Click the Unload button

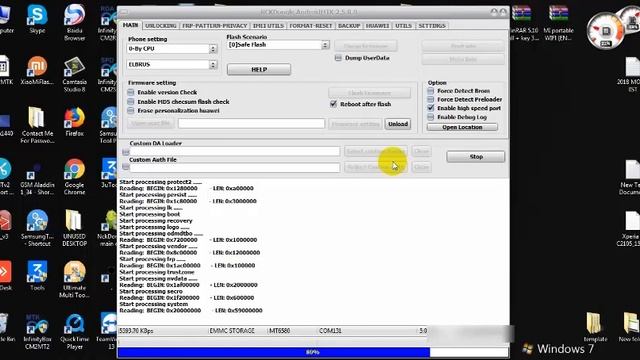coord(398,124)
